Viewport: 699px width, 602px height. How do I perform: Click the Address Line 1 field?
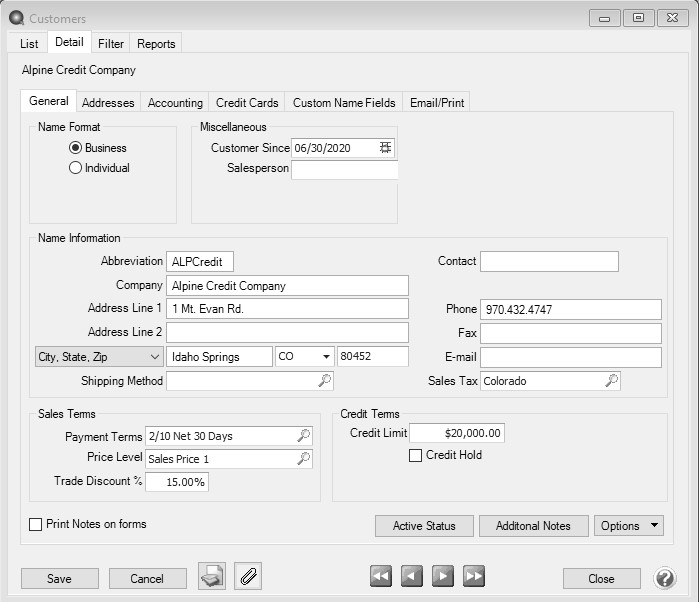(x=287, y=309)
